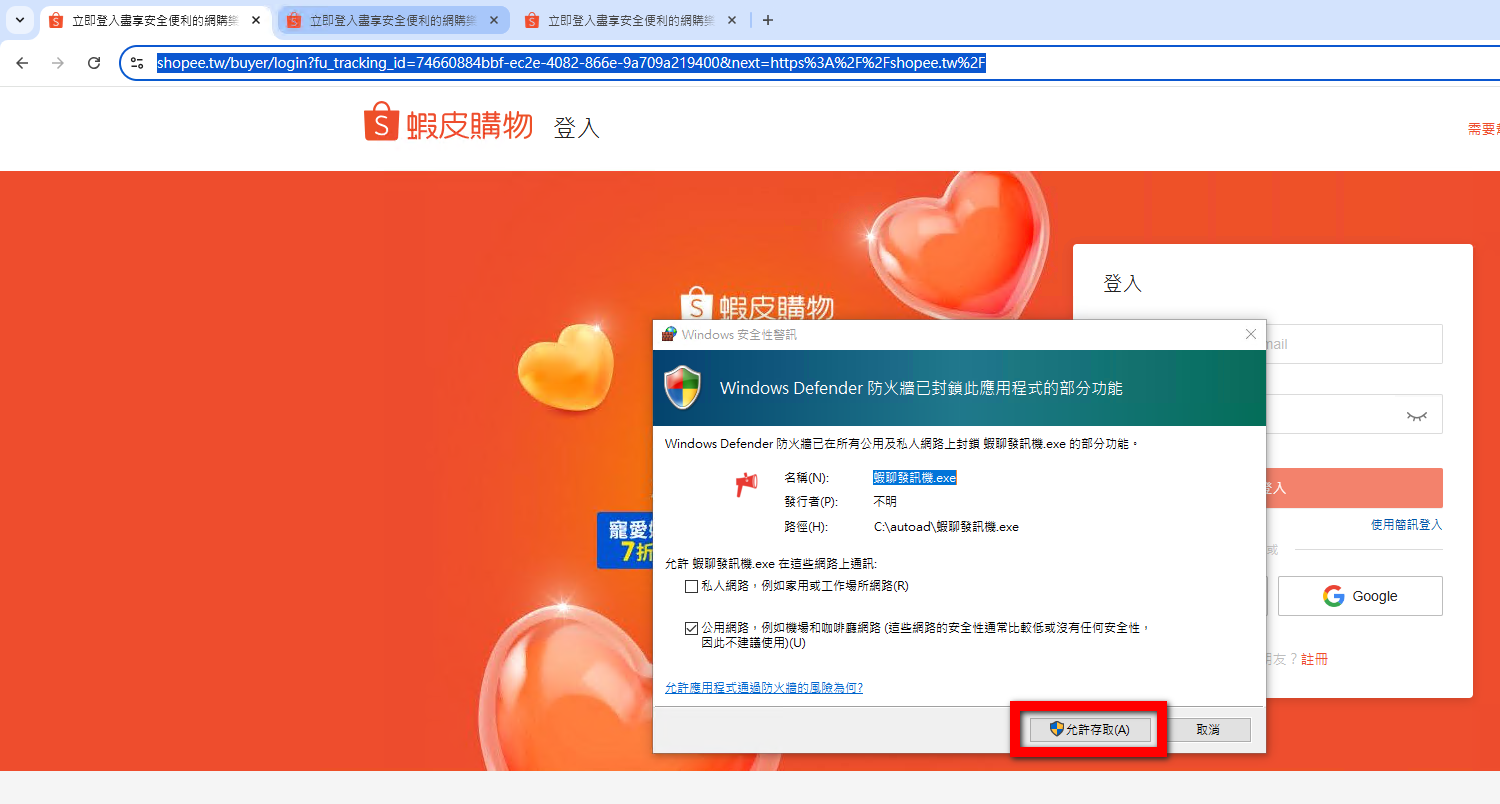Image resolution: width=1500 pixels, height=804 pixels.
Task: Click the 需要幫助 help link at top right
Action: click(1484, 129)
